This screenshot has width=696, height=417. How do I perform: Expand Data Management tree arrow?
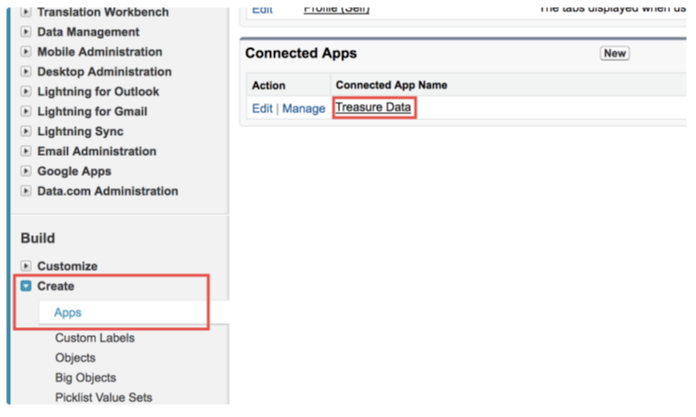pos(26,32)
